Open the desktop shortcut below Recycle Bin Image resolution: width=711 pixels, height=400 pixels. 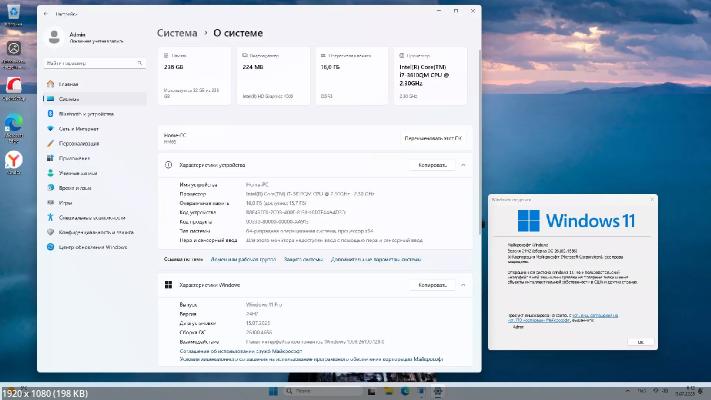[x=14, y=54]
